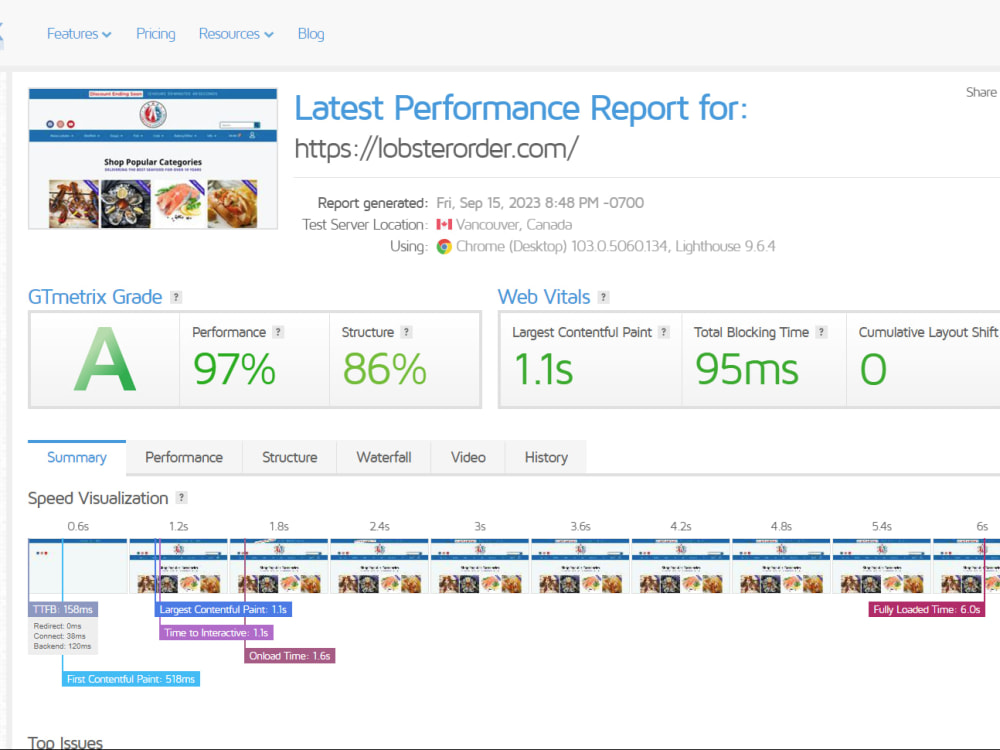
Task: Click the 2.4s filmstrip frame
Action: tap(379, 566)
